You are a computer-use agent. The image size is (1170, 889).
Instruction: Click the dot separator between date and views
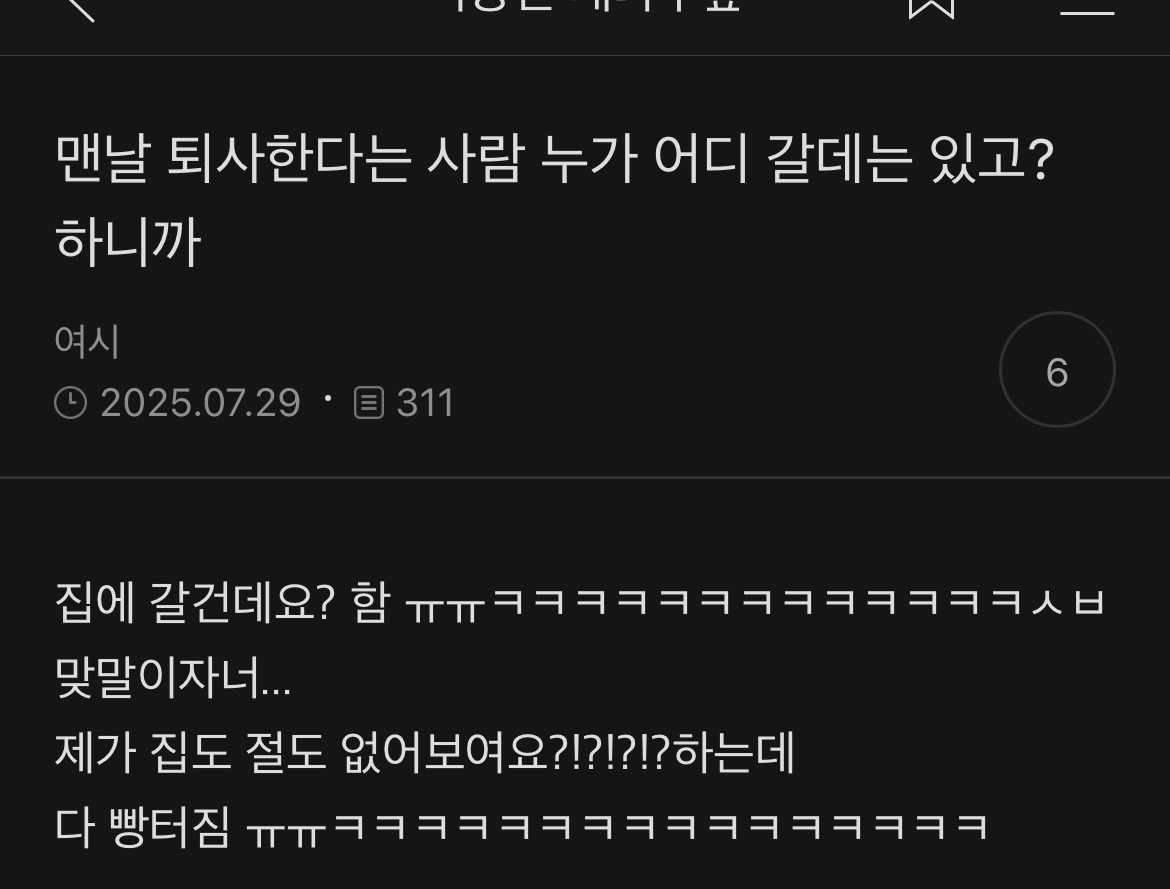click(328, 398)
